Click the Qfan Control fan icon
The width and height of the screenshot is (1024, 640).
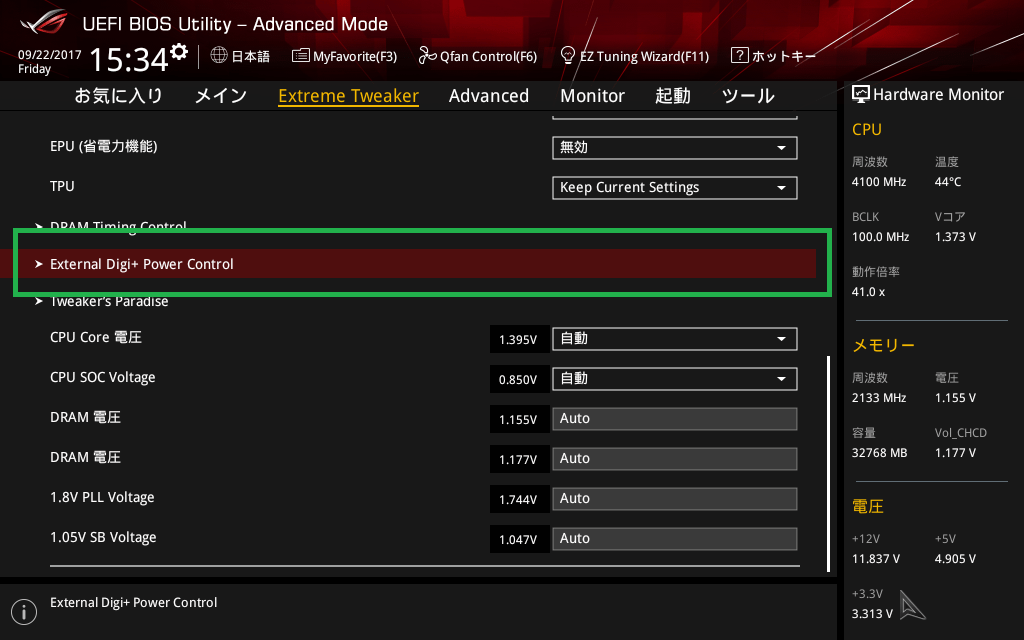click(427, 56)
